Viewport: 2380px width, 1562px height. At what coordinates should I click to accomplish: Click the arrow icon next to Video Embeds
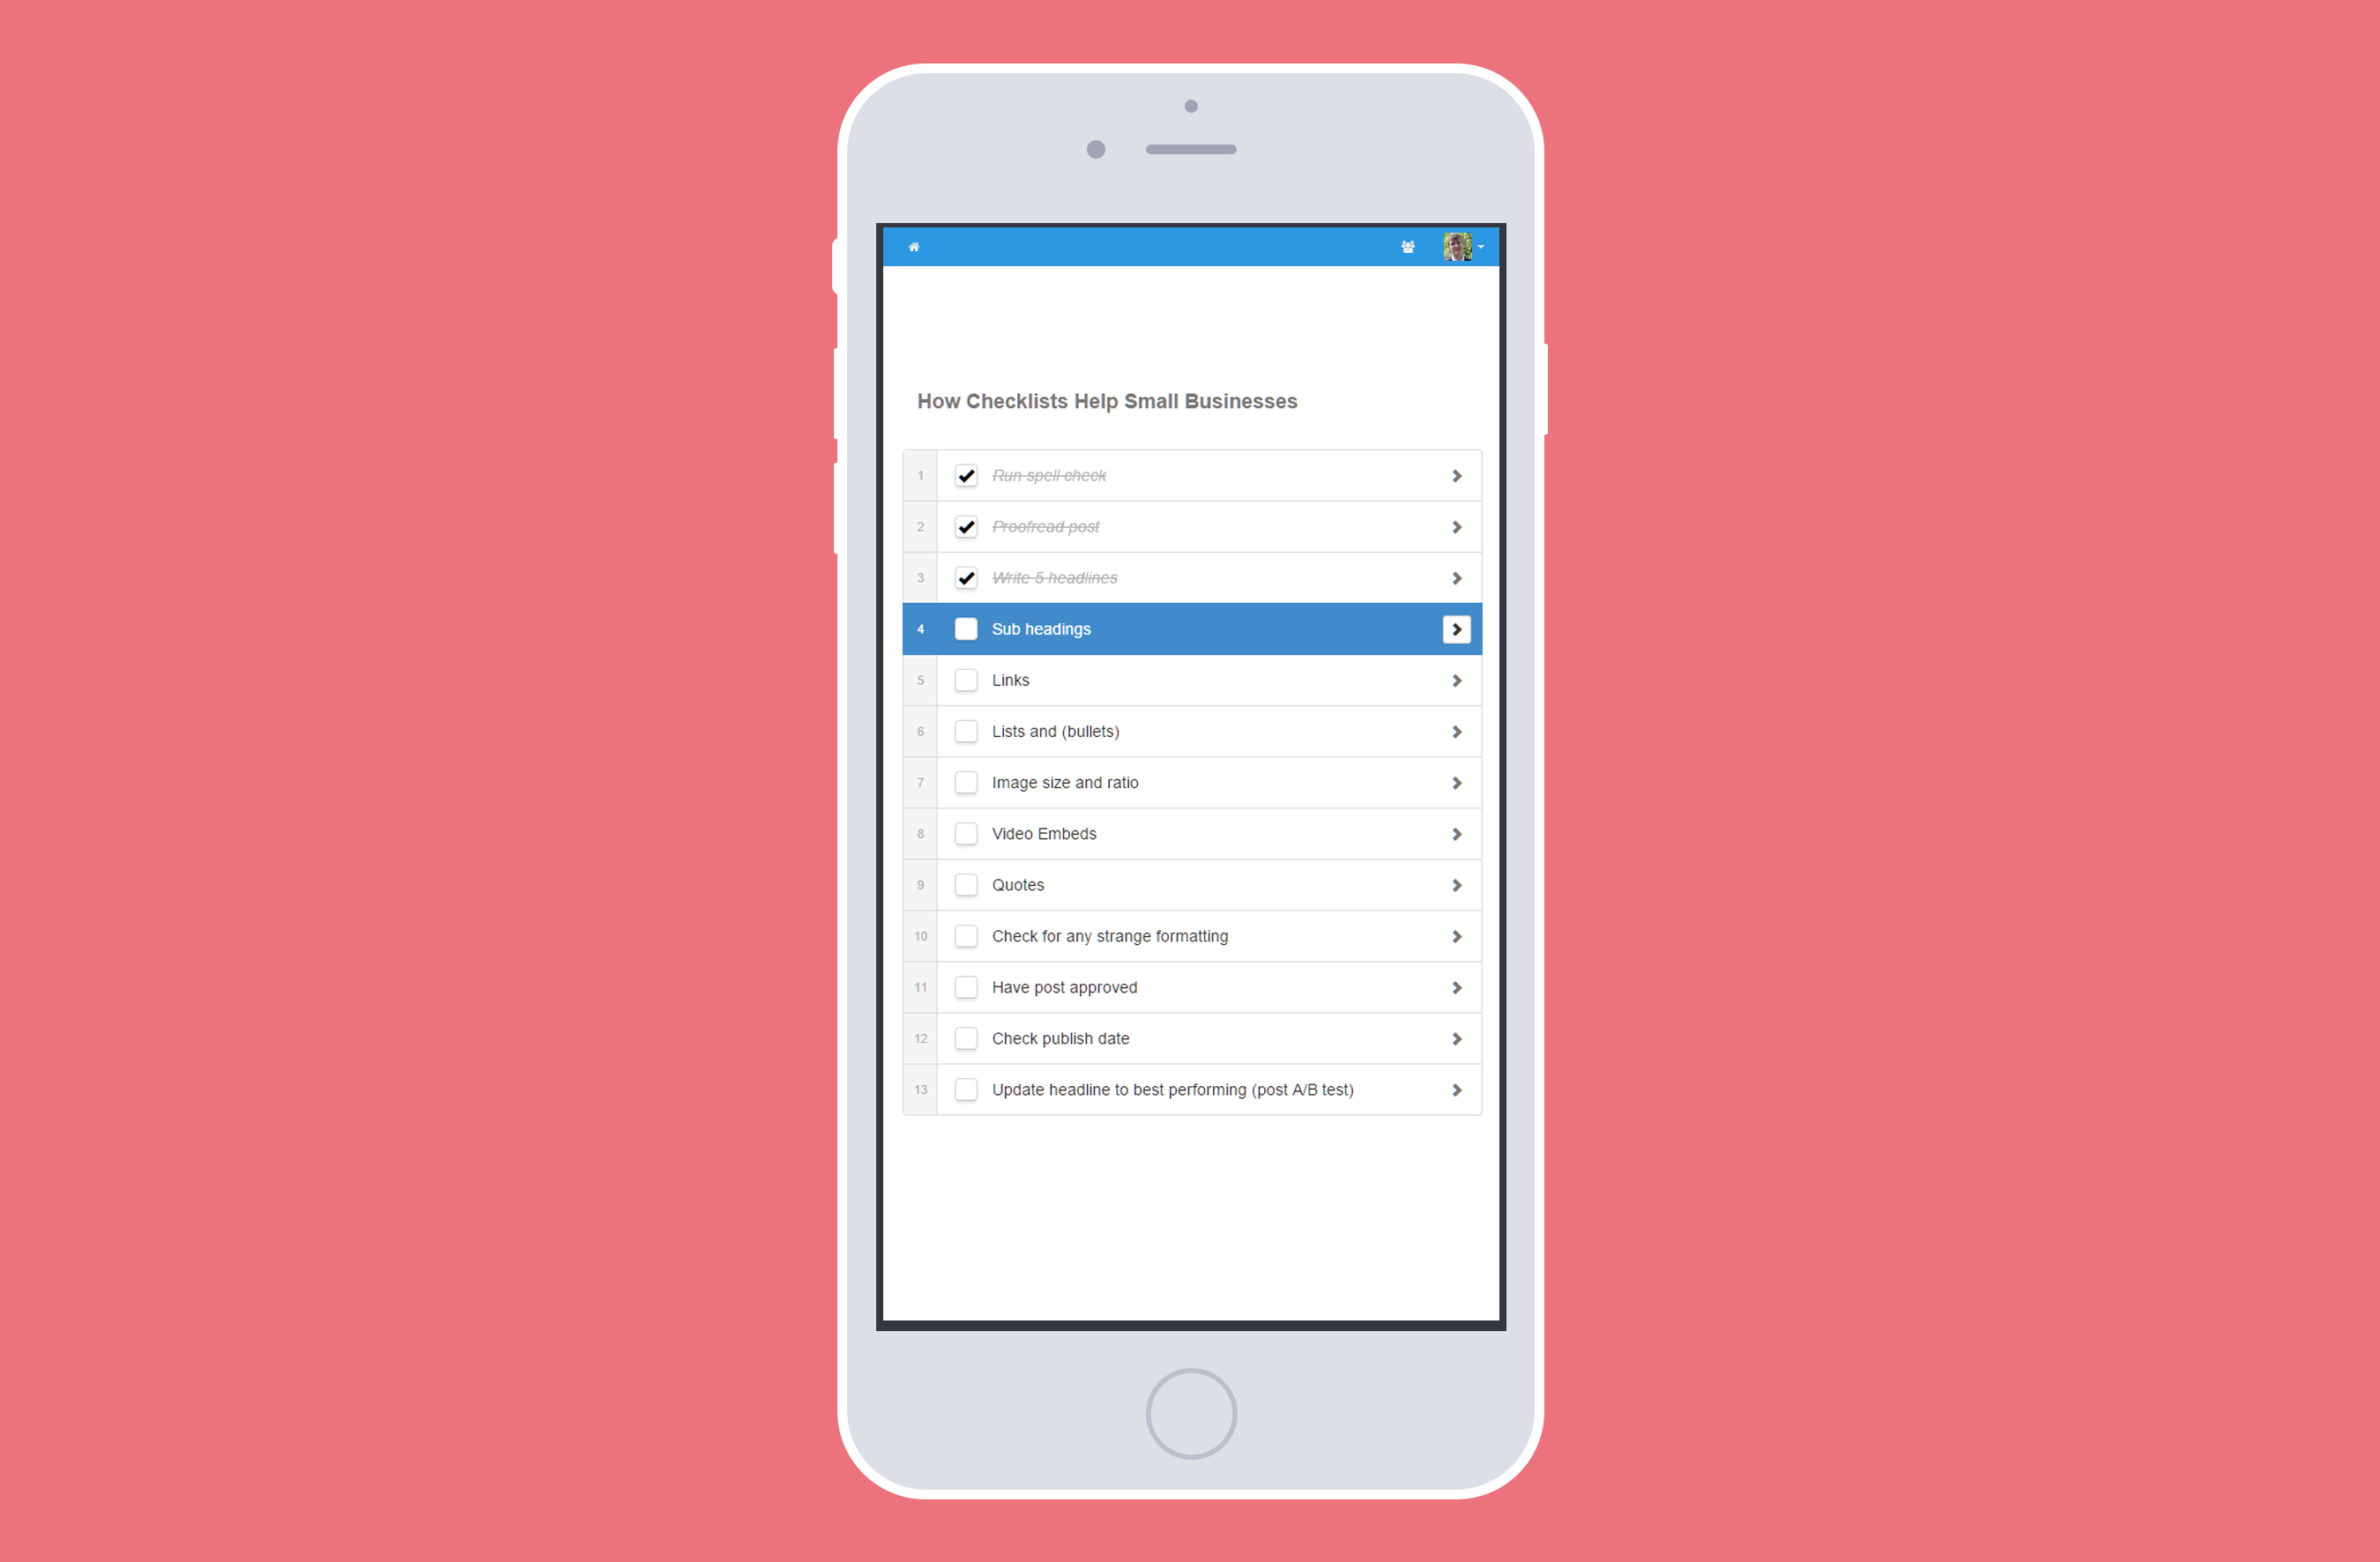[1461, 831]
